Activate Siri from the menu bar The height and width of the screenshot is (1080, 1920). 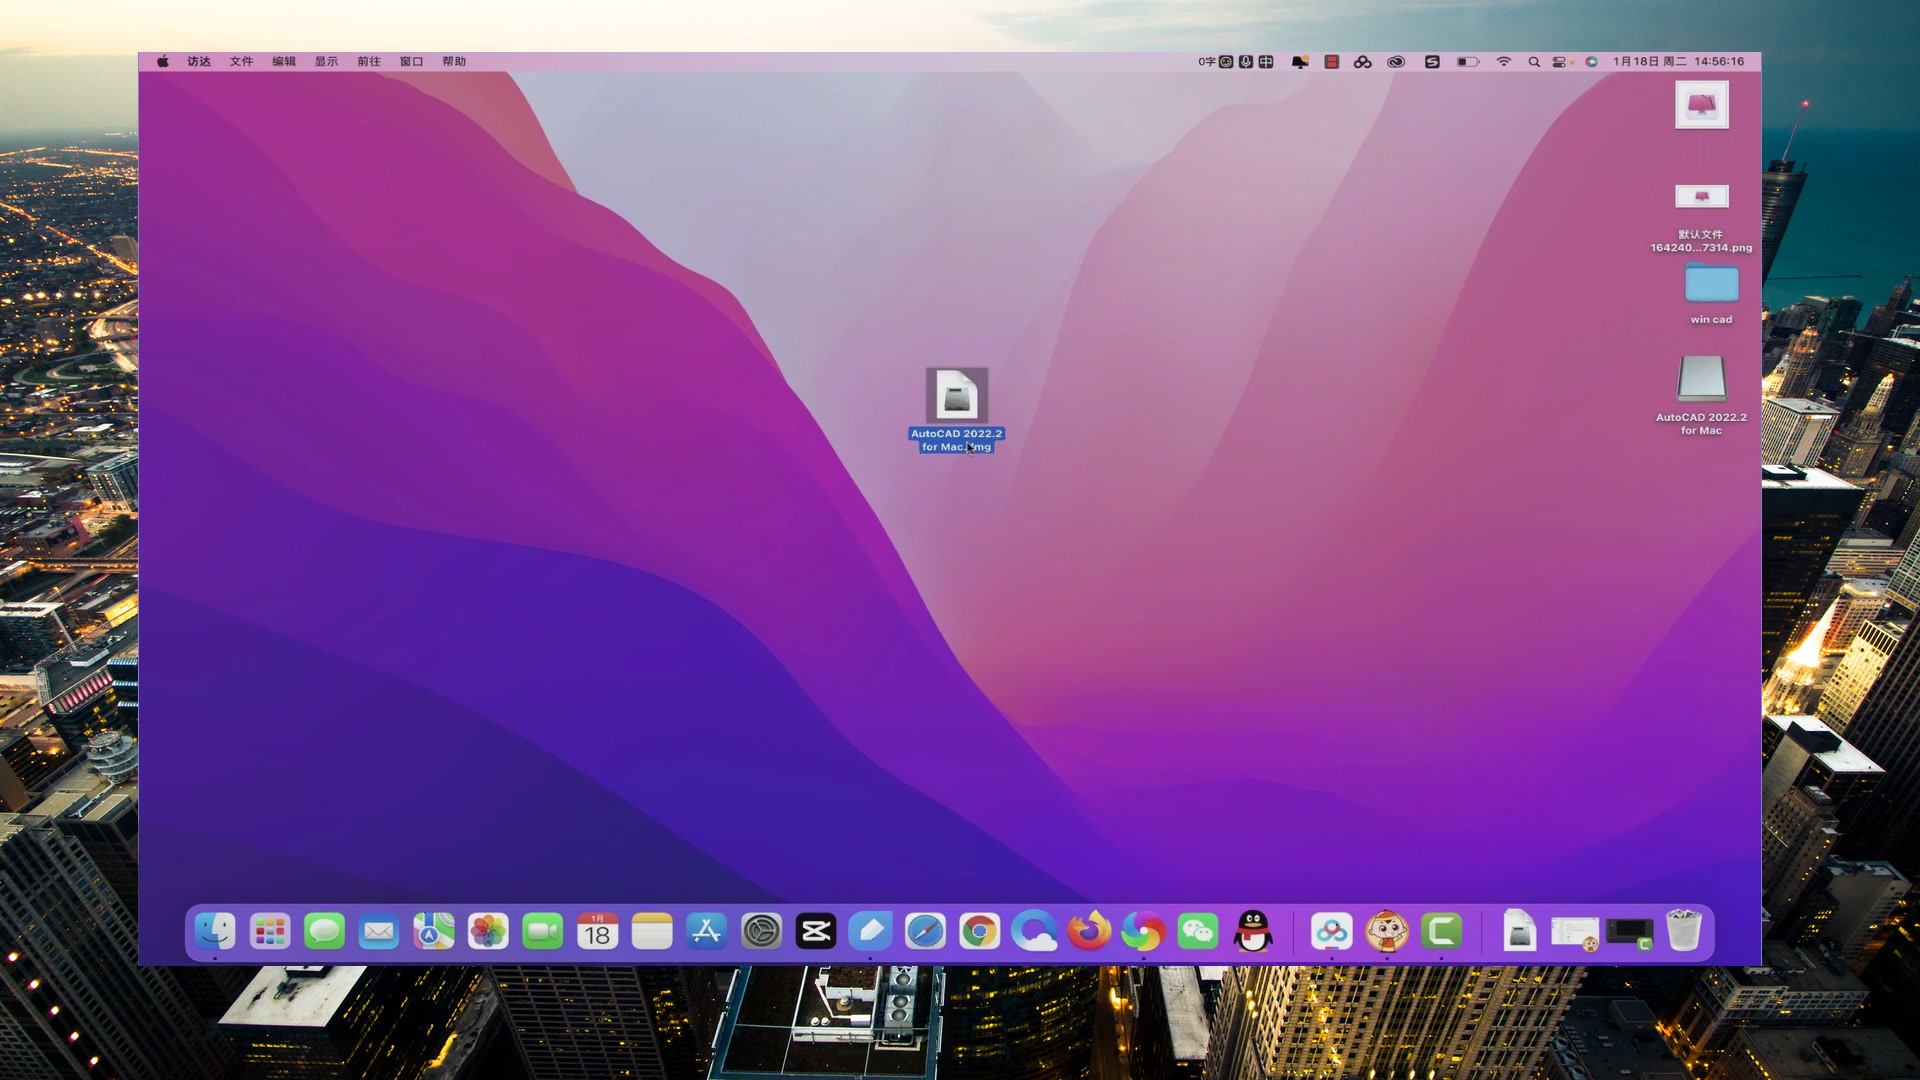coord(1591,62)
